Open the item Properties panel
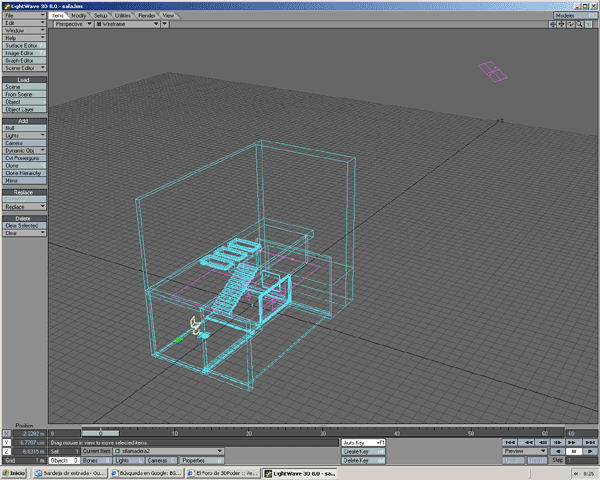 coord(202,460)
